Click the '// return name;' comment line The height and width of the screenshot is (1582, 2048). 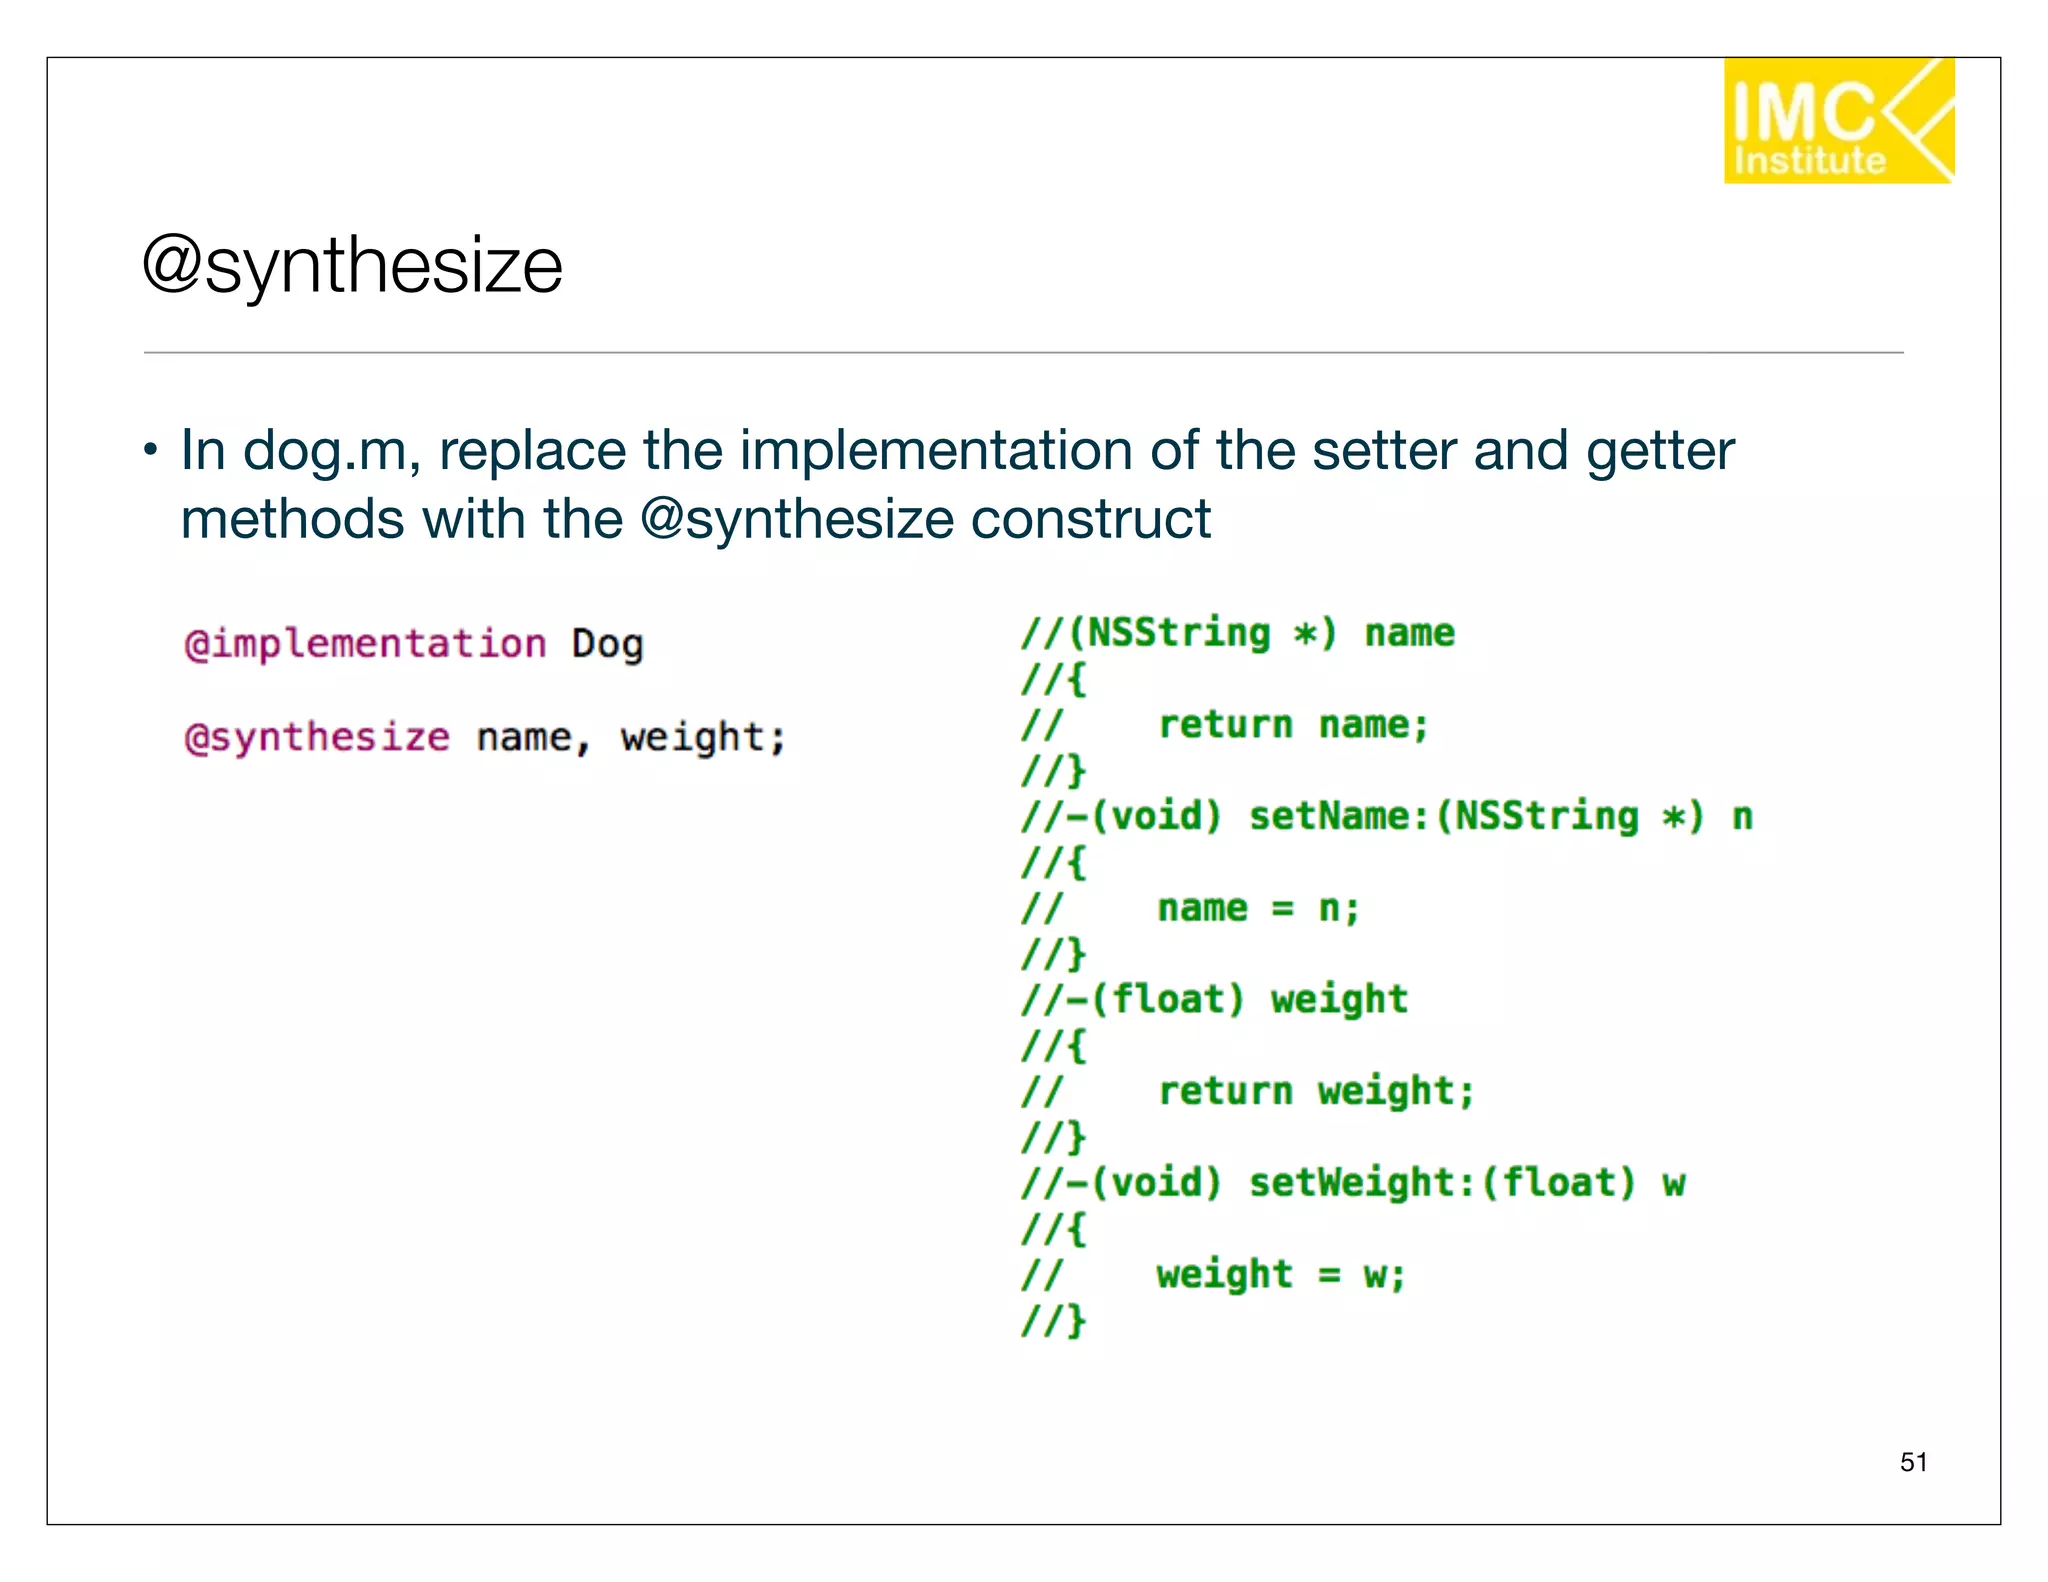pos(1225,724)
